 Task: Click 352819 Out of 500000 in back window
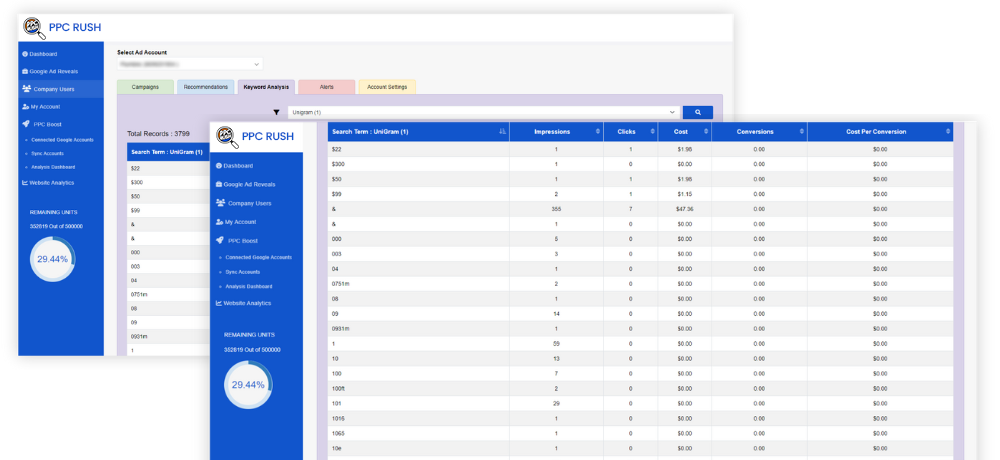[x=56, y=226]
